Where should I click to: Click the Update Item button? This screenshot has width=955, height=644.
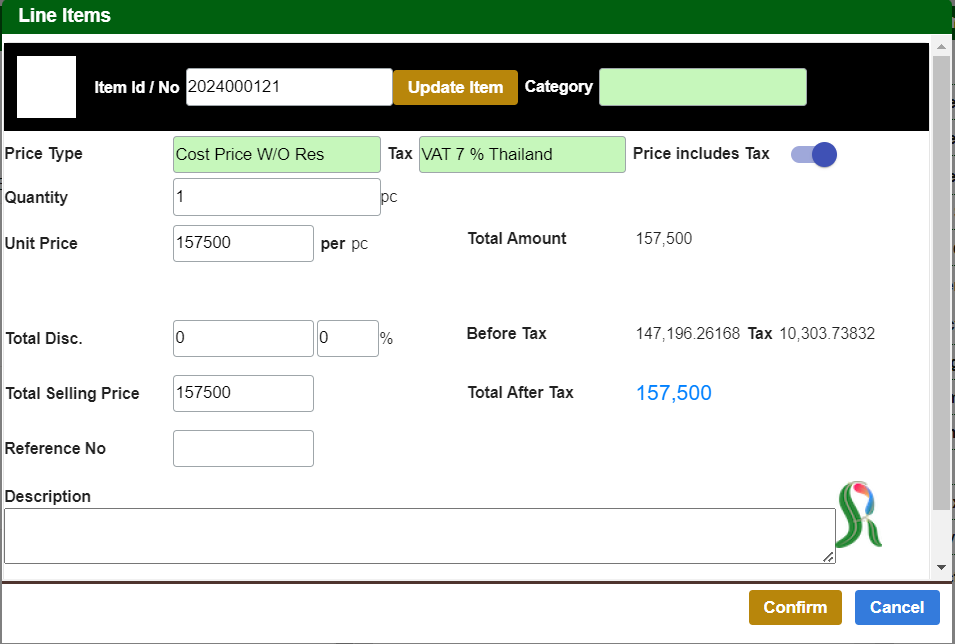tap(456, 87)
